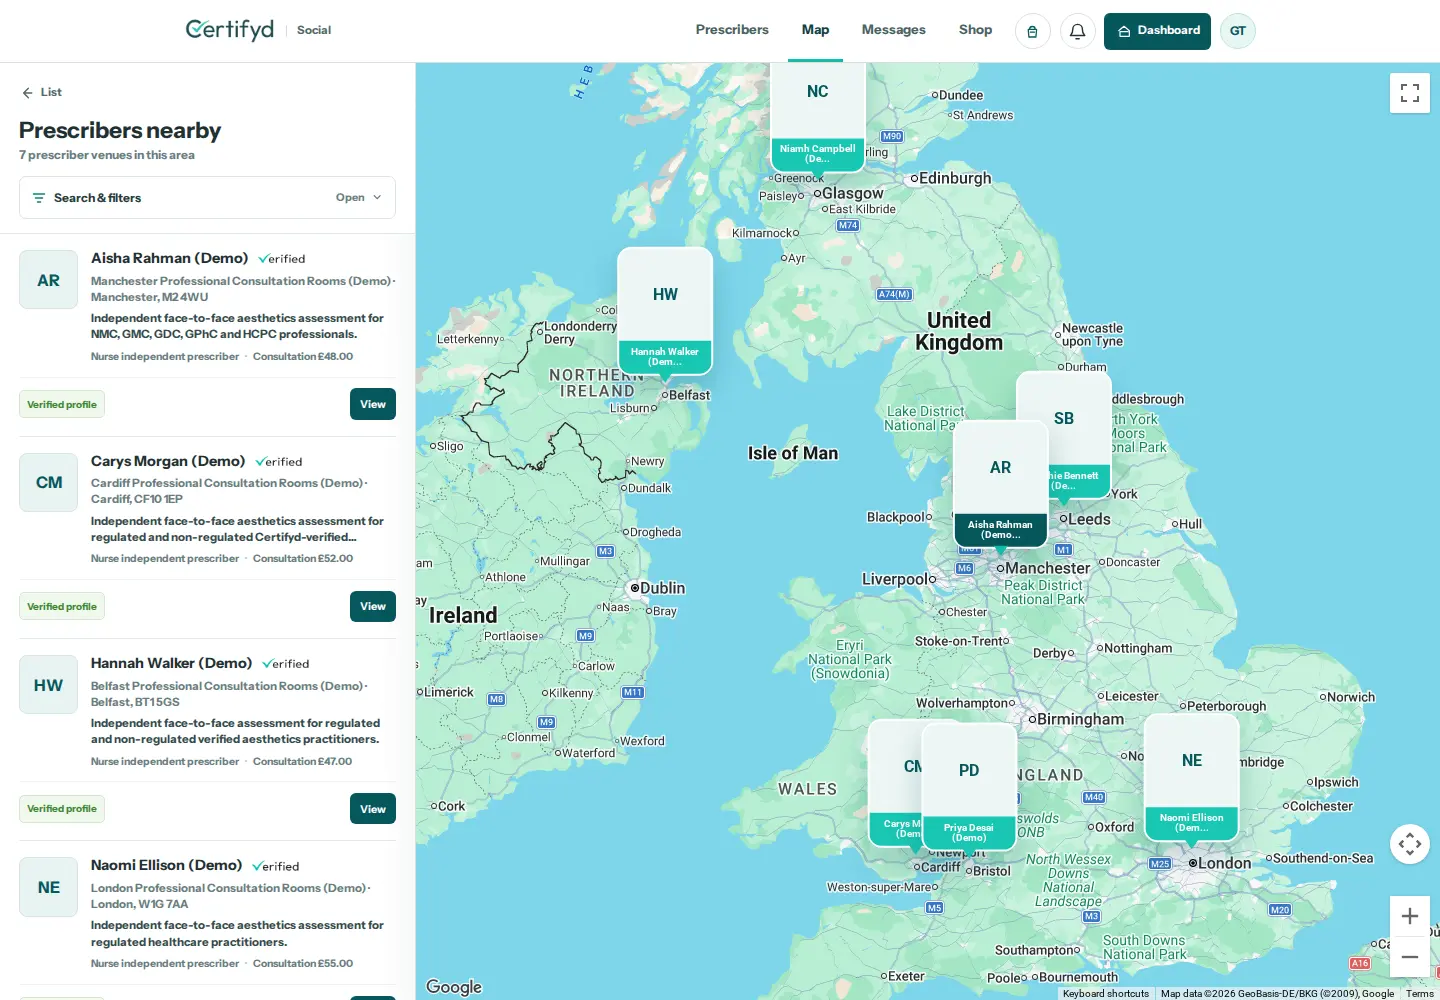Screen dimensions: 1440x1000
Task: Click Verified profile badge for Aisha Rahman
Action: point(62,404)
